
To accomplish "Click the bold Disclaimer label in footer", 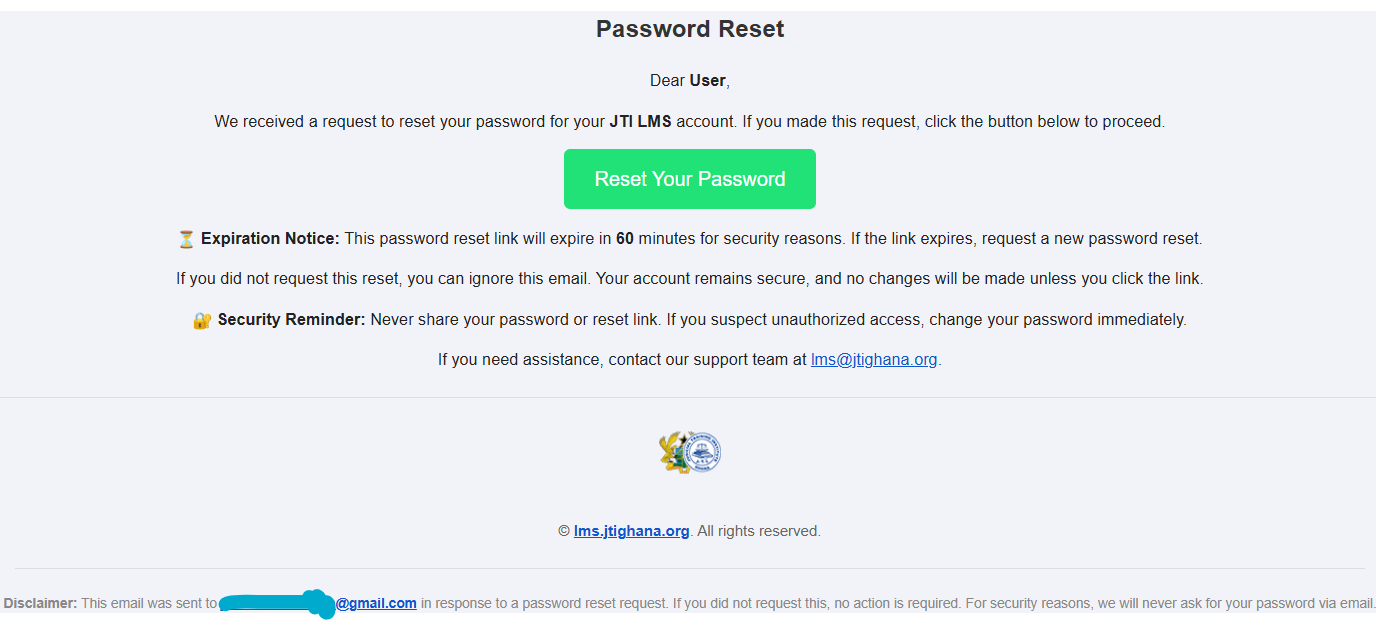I will coord(40,603).
